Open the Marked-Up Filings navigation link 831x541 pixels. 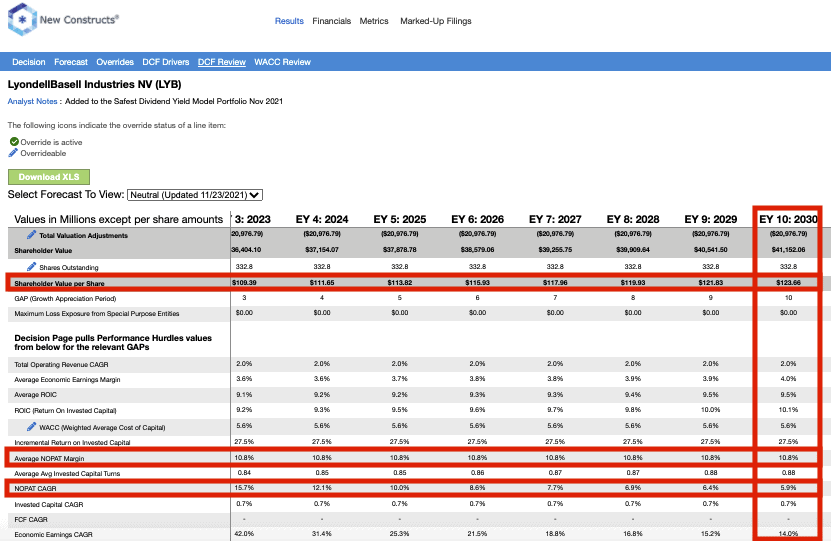(436, 21)
